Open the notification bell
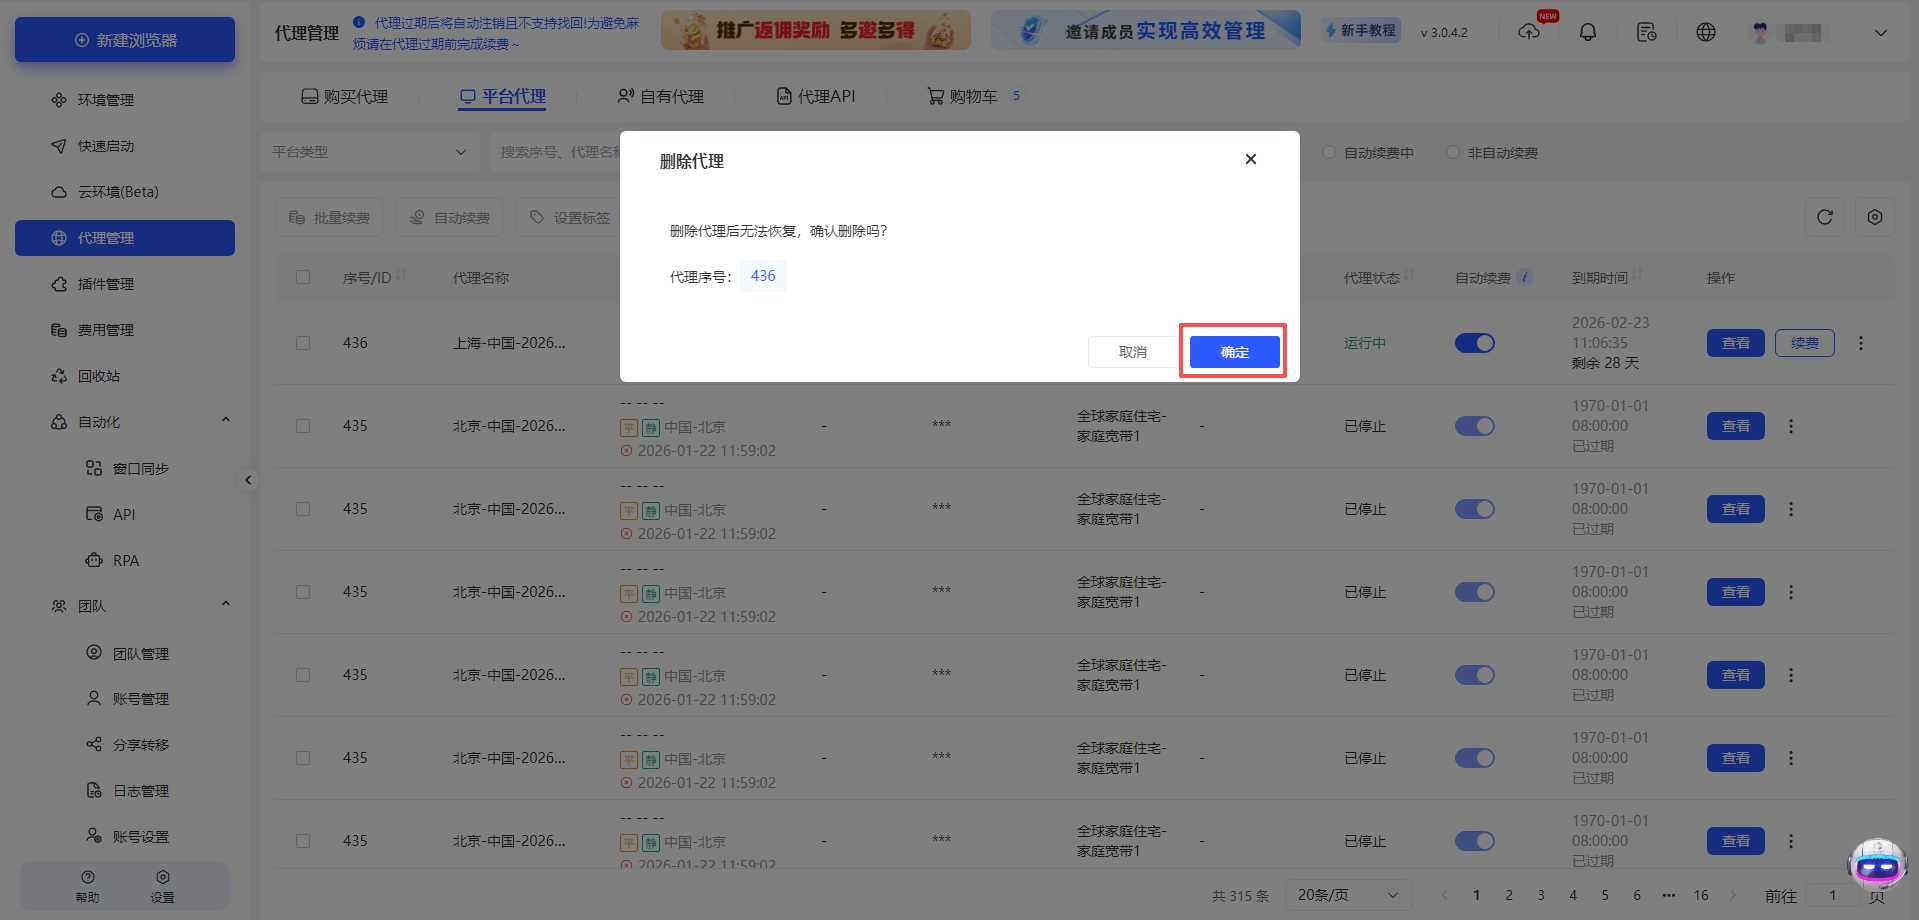This screenshot has height=920, width=1919. pos(1587,31)
